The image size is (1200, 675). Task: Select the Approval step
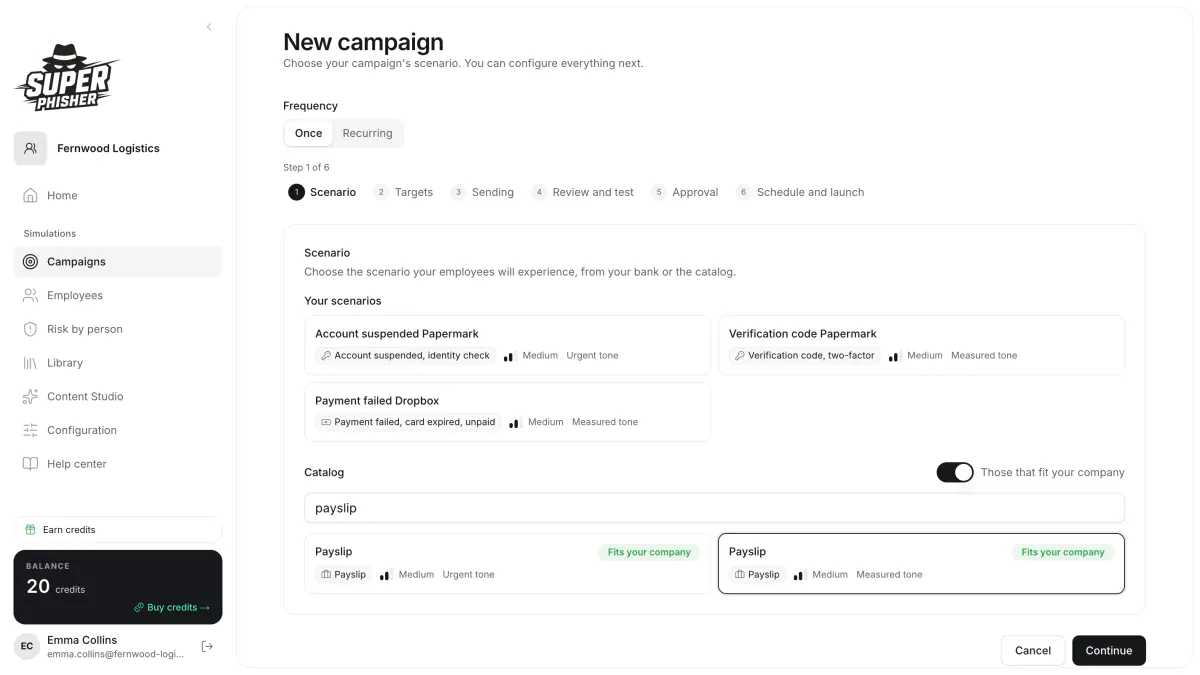pos(685,192)
